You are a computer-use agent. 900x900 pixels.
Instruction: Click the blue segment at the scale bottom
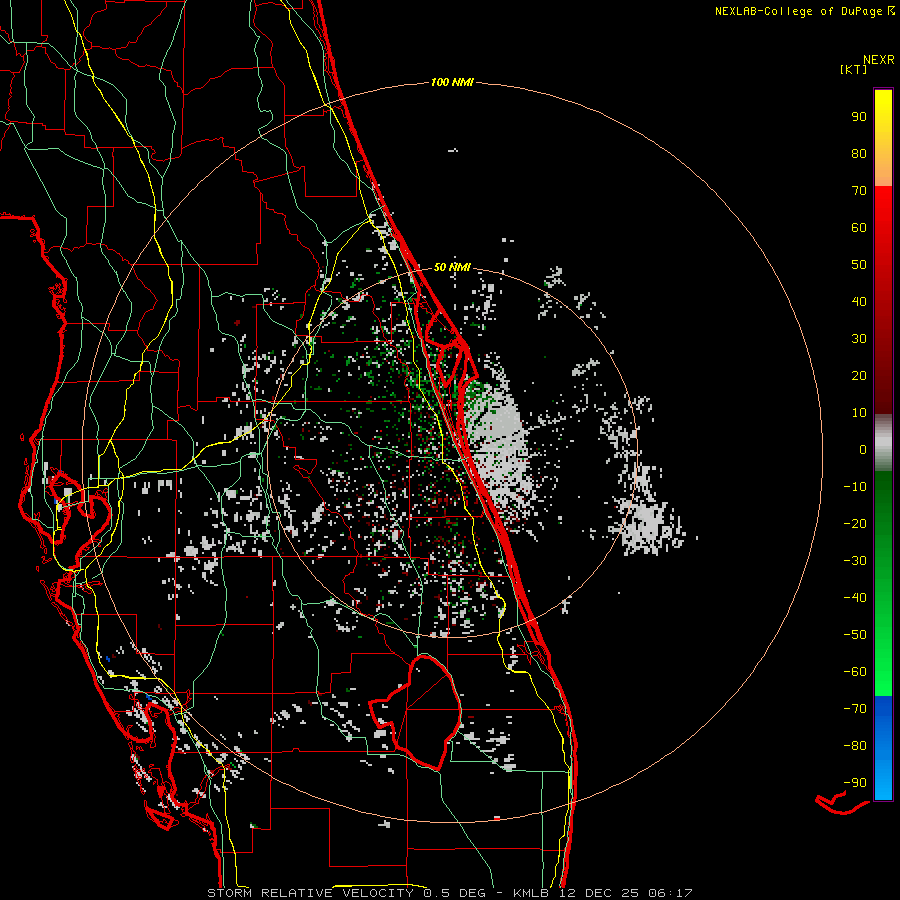[x=883, y=748]
